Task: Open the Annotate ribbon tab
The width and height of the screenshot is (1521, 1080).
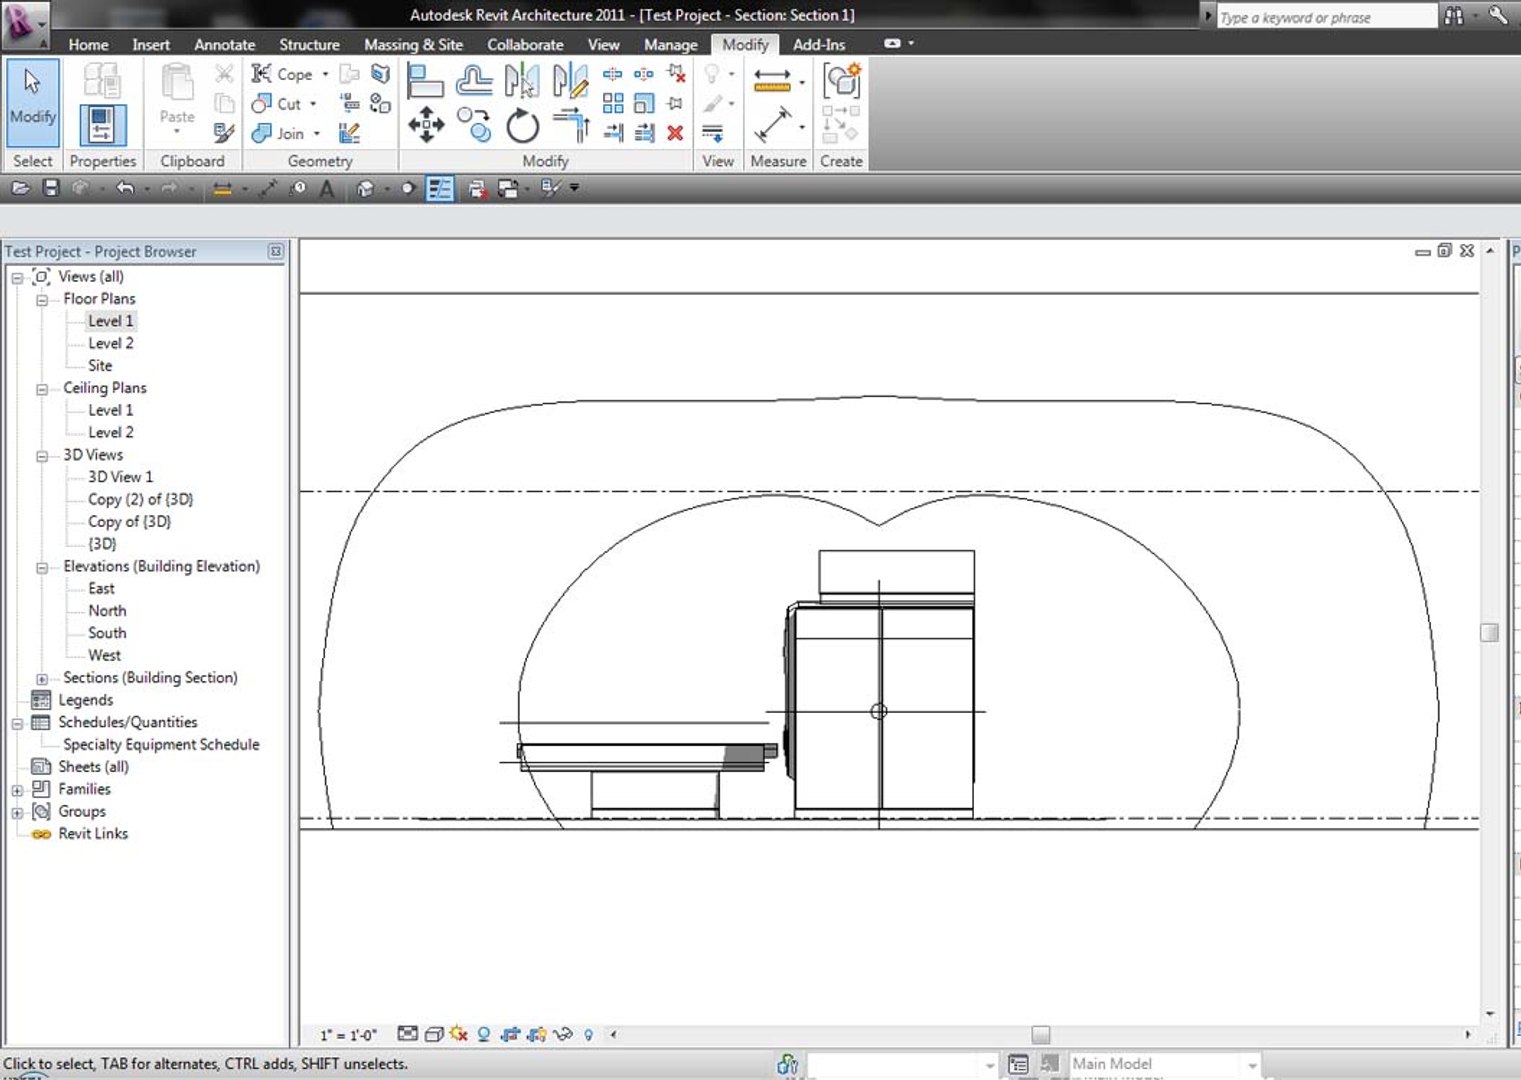Action: coord(224,44)
